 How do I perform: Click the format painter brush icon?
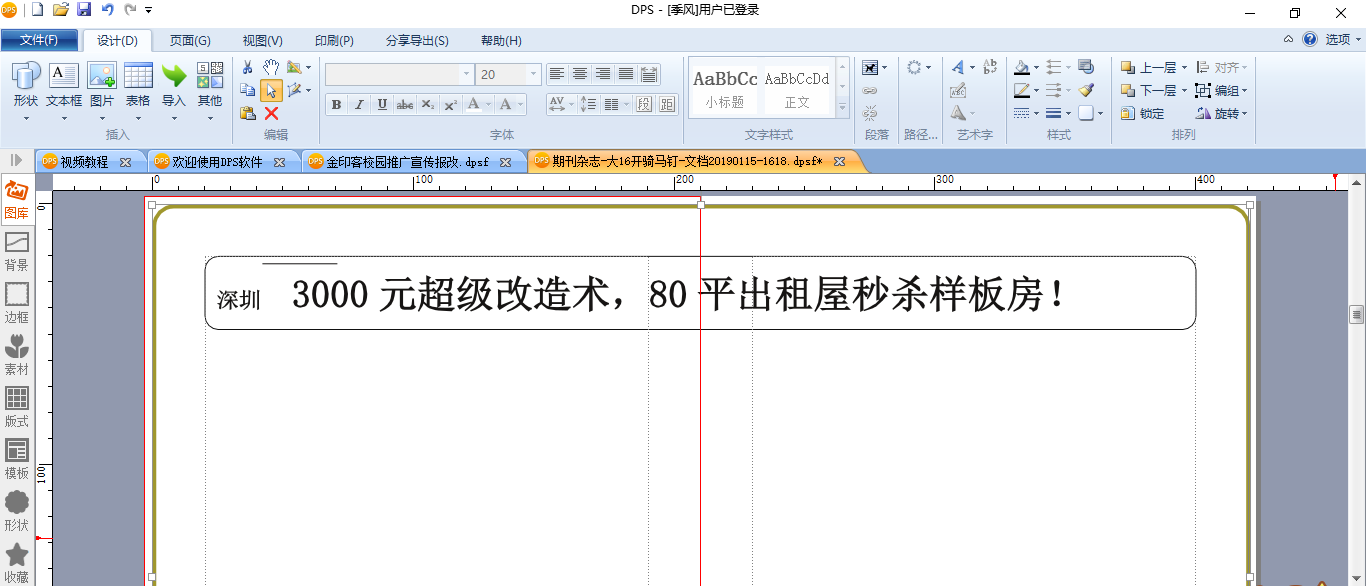[1086, 90]
